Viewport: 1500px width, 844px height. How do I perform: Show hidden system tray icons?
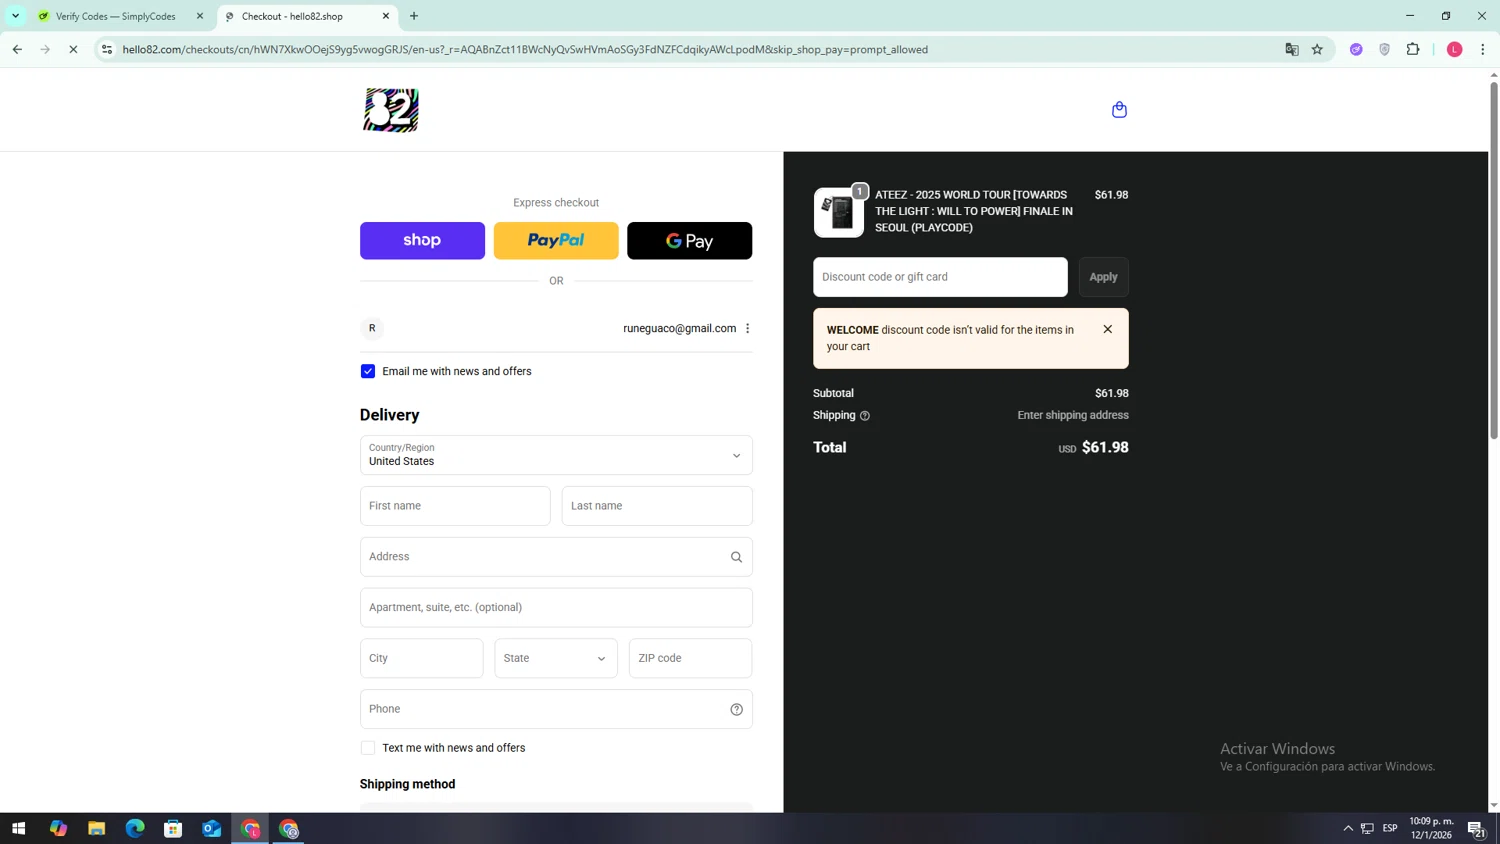1348,828
